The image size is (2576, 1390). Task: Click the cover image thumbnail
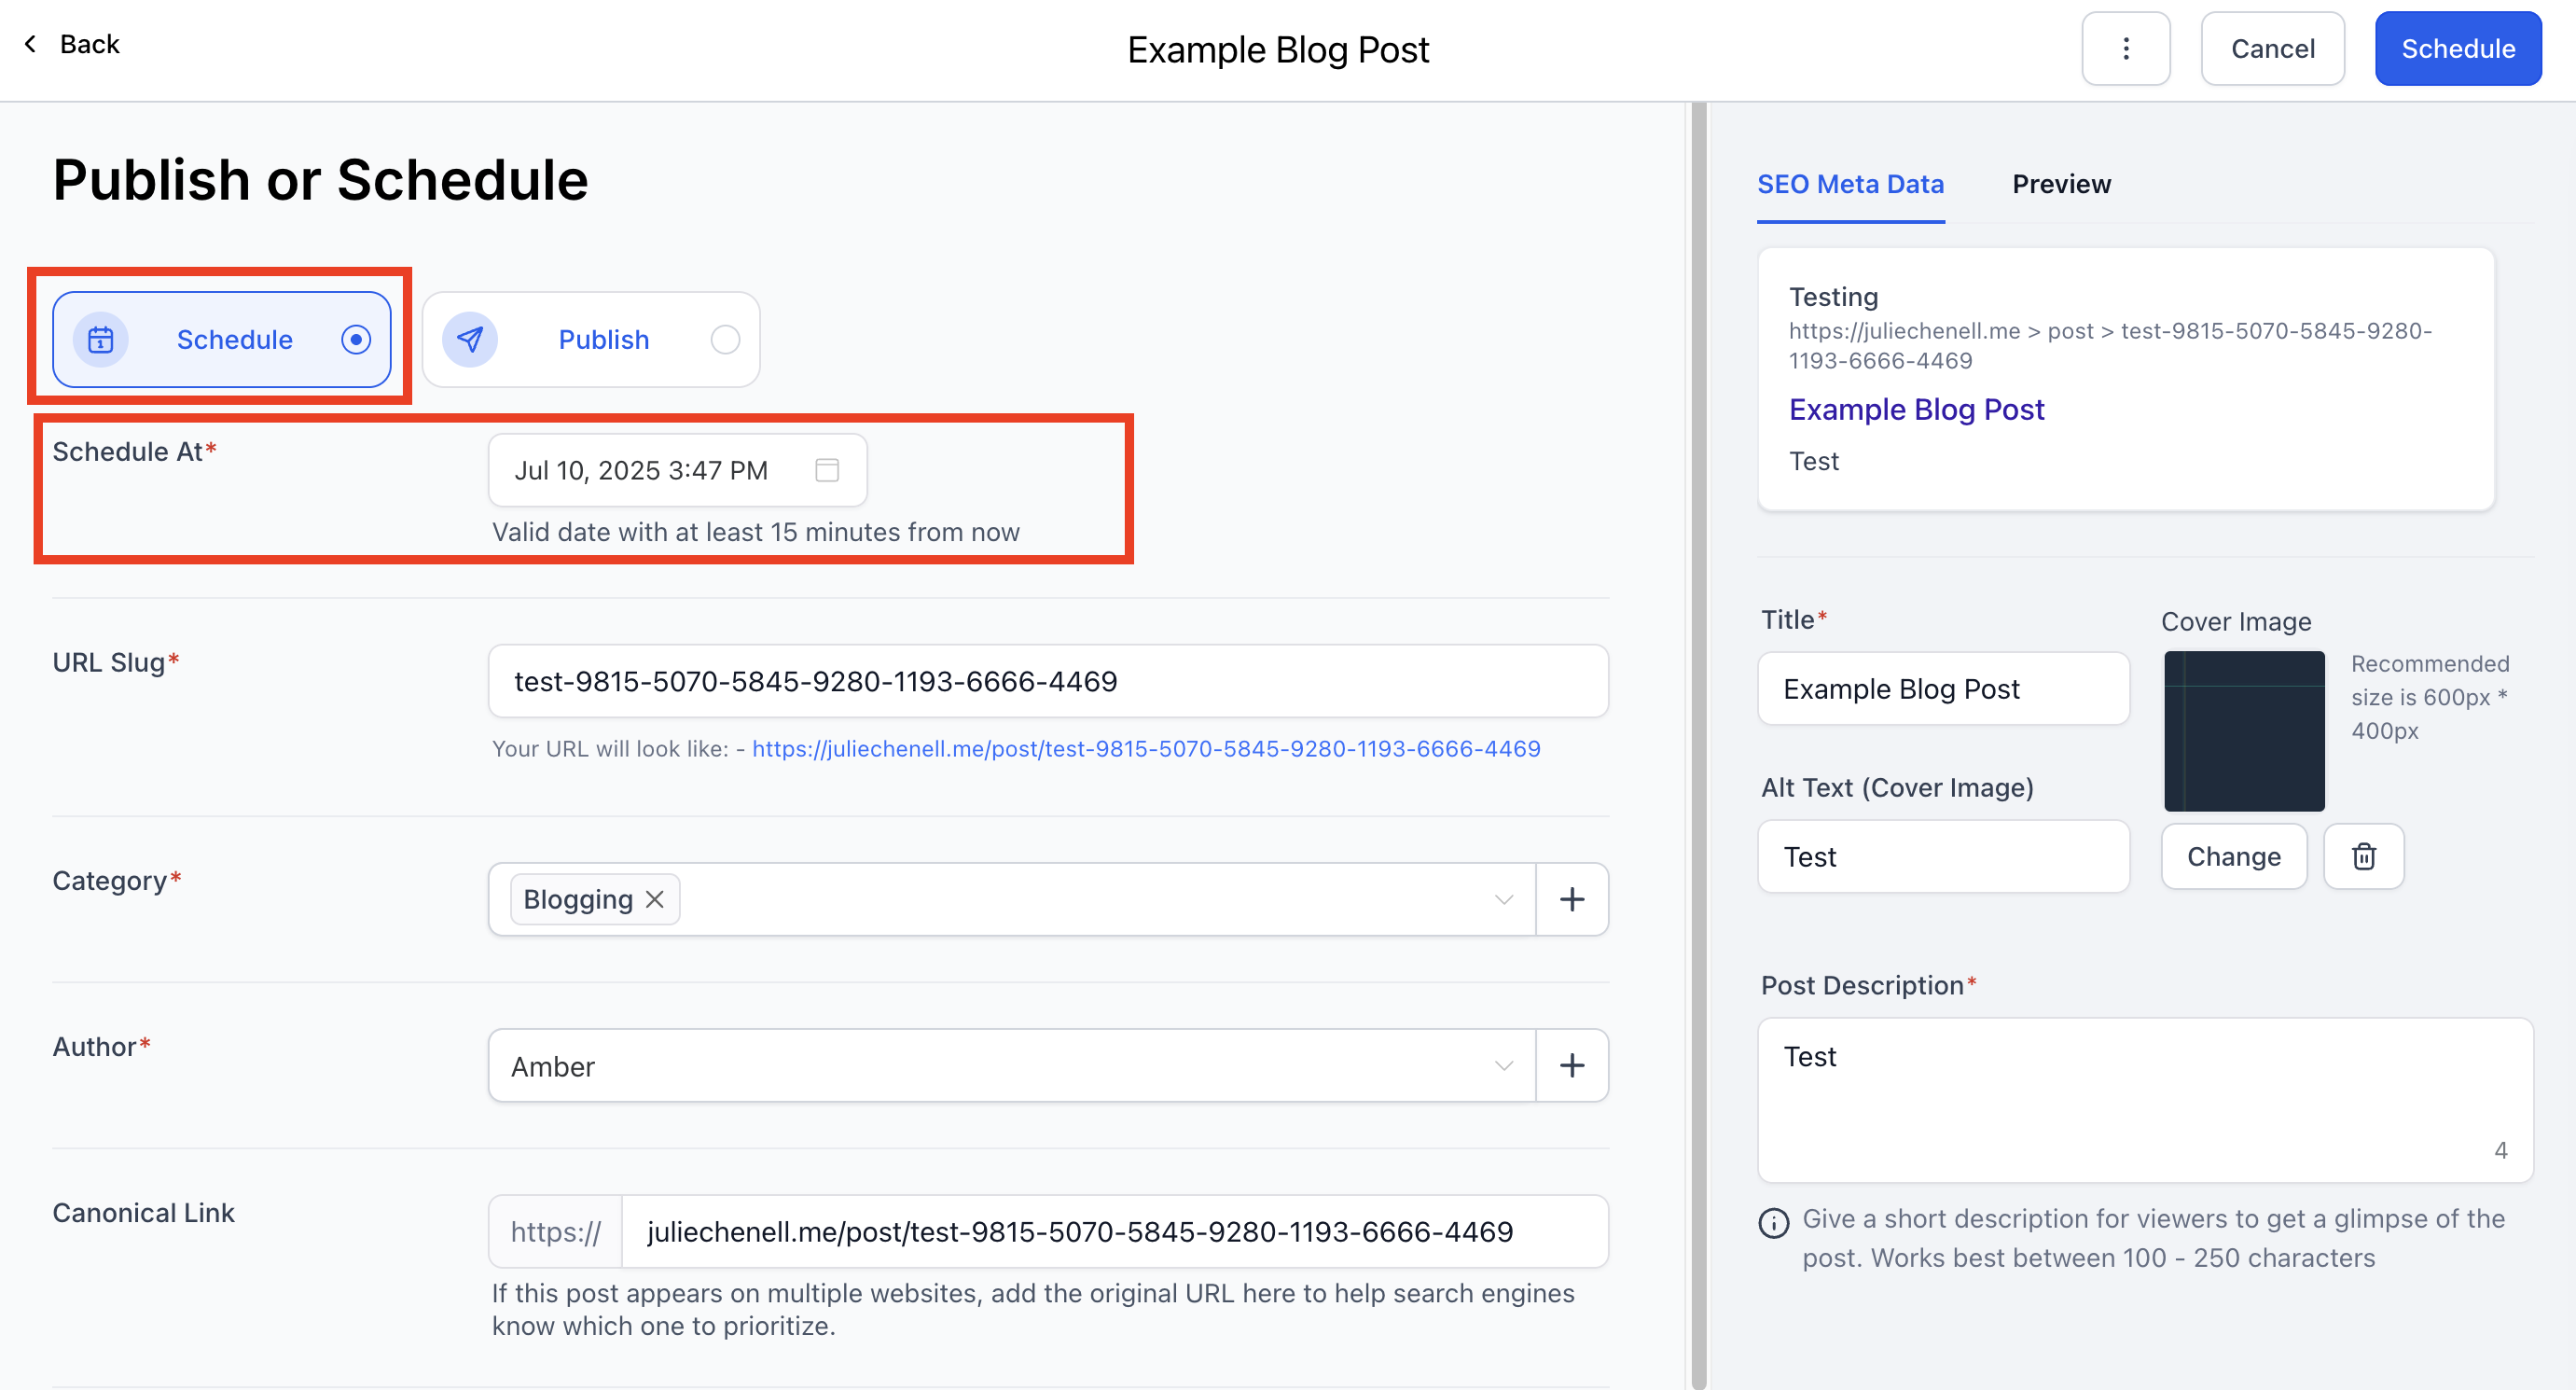[2244, 731]
